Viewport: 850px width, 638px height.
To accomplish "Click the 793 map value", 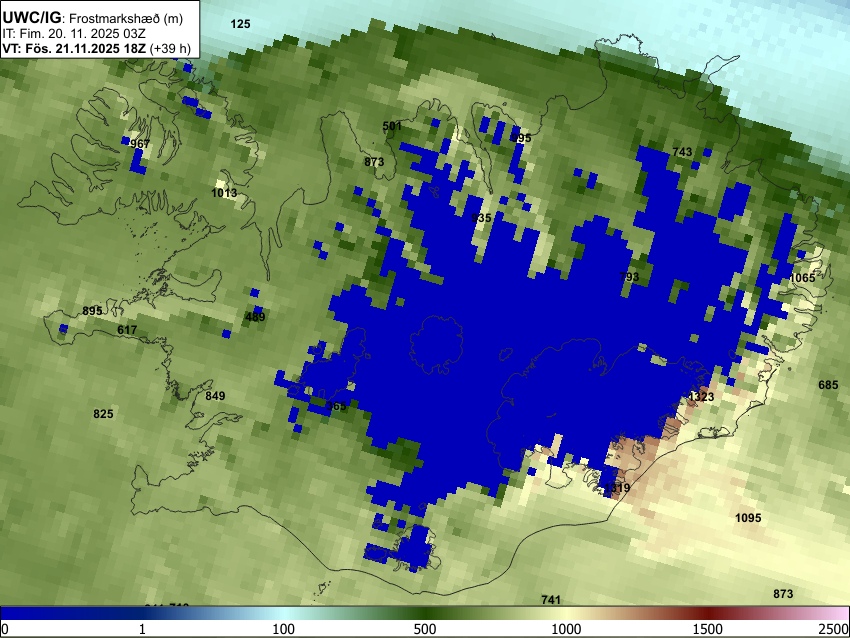I will point(629,277).
